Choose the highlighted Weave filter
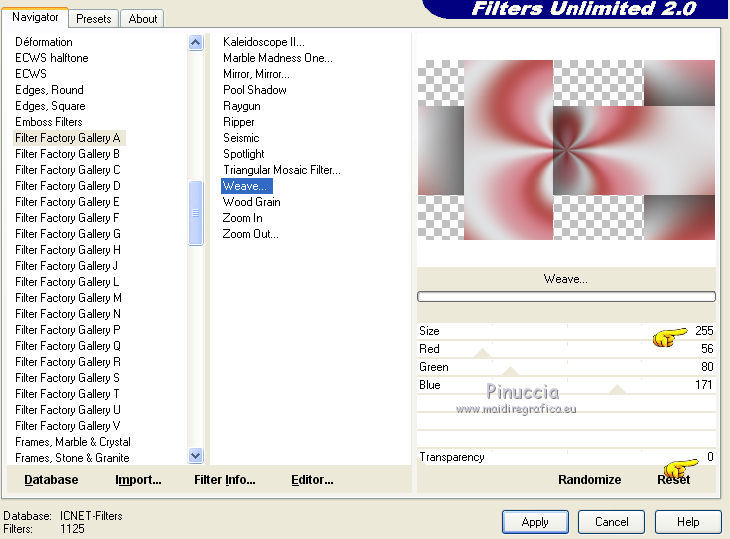 click(x=246, y=186)
